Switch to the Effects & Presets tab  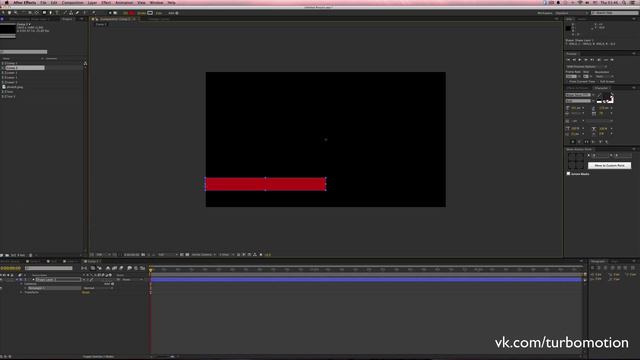(577, 88)
